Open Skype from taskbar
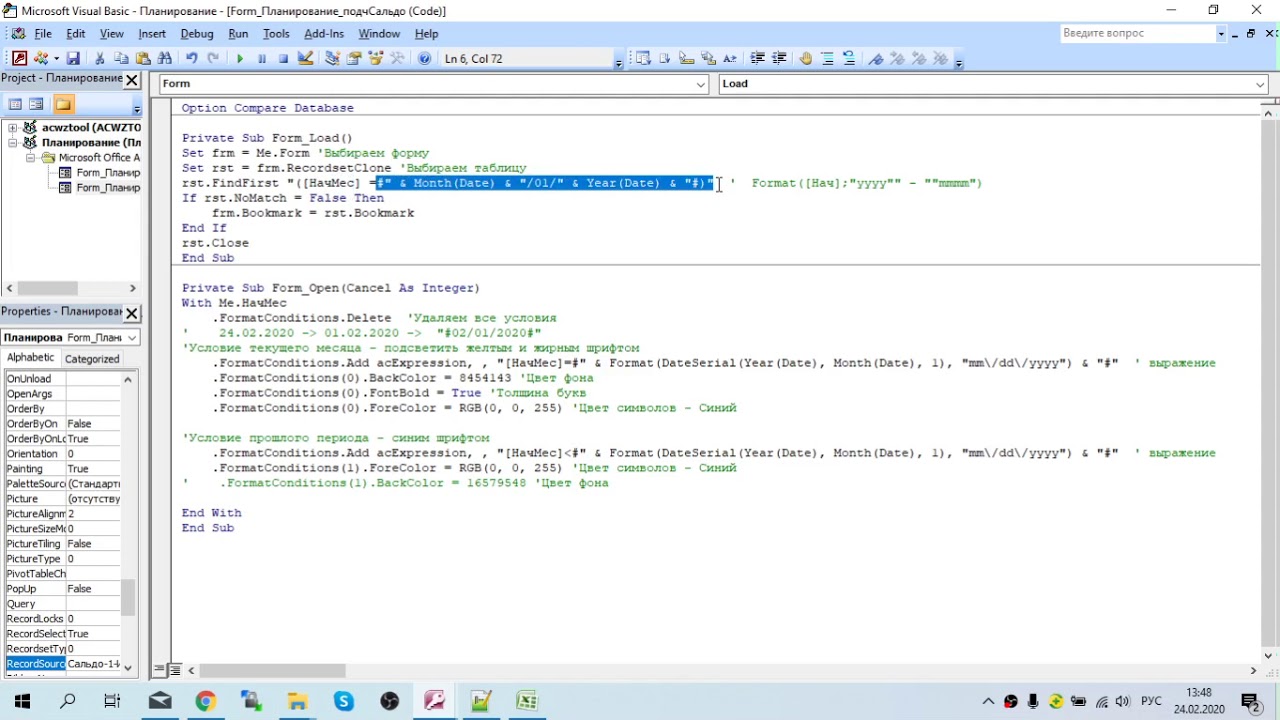Image resolution: width=1280 pixels, height=720 pixels. click(344, 701)
